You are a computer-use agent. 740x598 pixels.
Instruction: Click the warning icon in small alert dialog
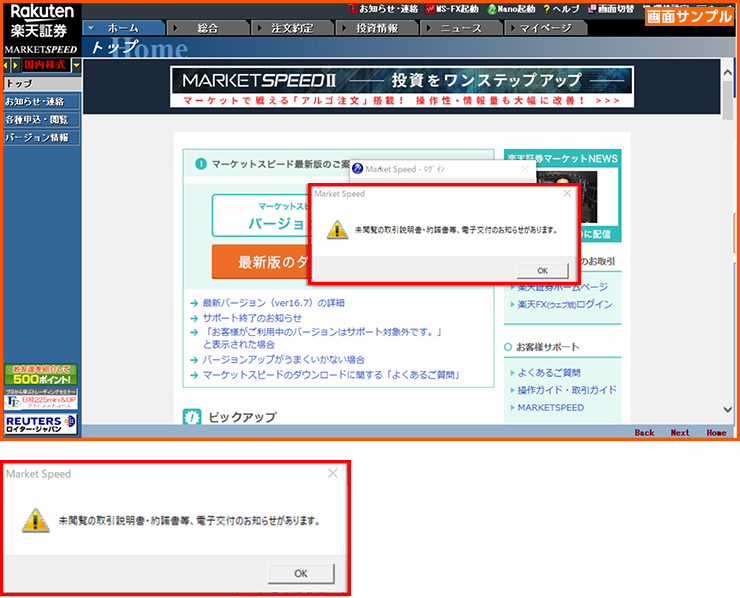pyautogui.click(x=337, y=230)
